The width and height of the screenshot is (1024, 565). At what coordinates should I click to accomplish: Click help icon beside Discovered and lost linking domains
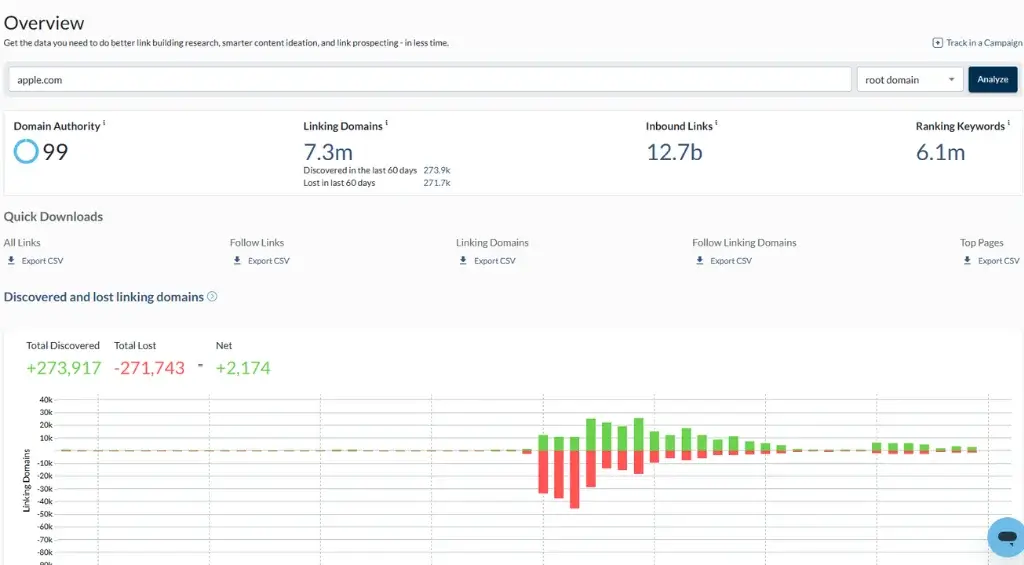tap(212, 297)
